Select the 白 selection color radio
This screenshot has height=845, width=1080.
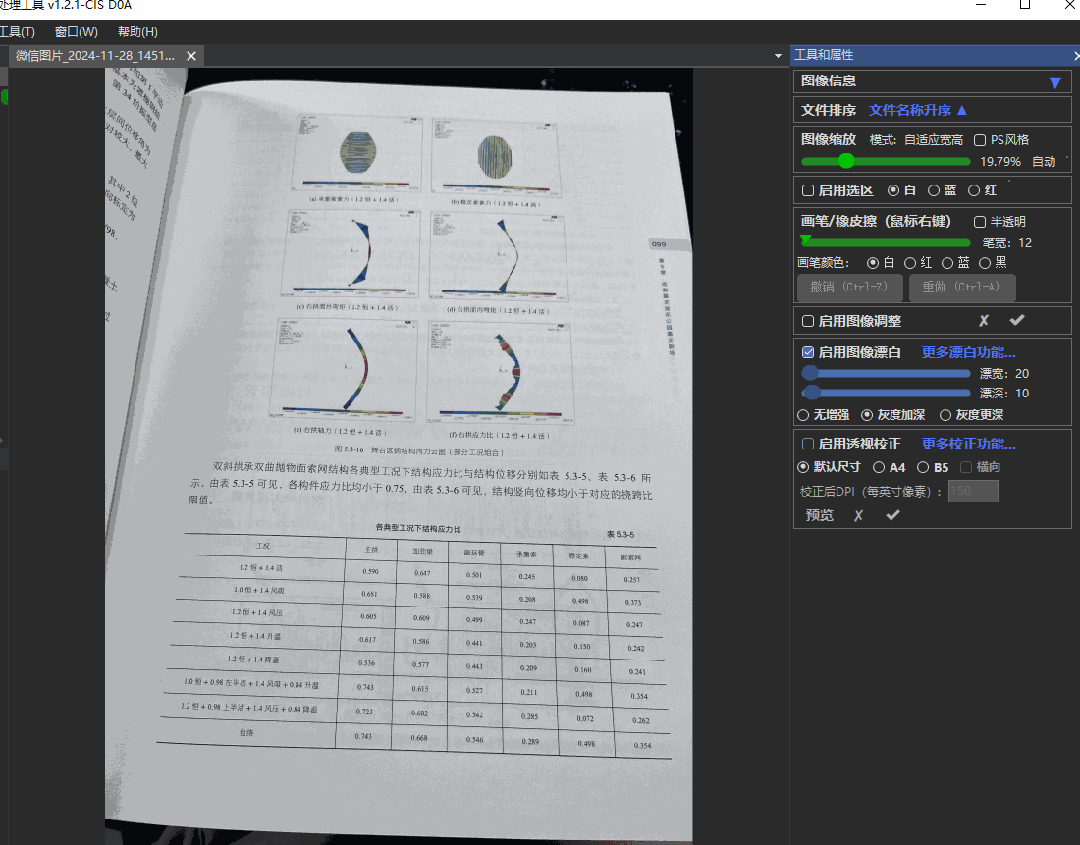893,190
